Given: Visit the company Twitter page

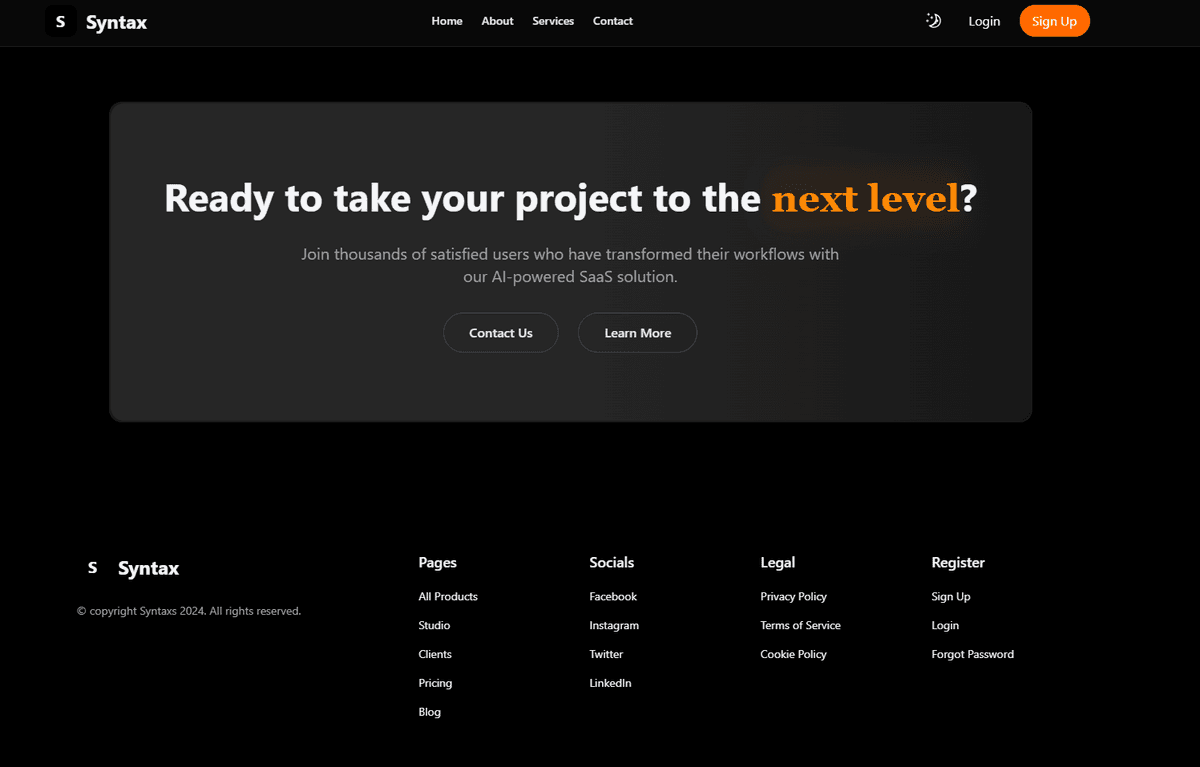Looking at the screenshot, I should point(606,654).
